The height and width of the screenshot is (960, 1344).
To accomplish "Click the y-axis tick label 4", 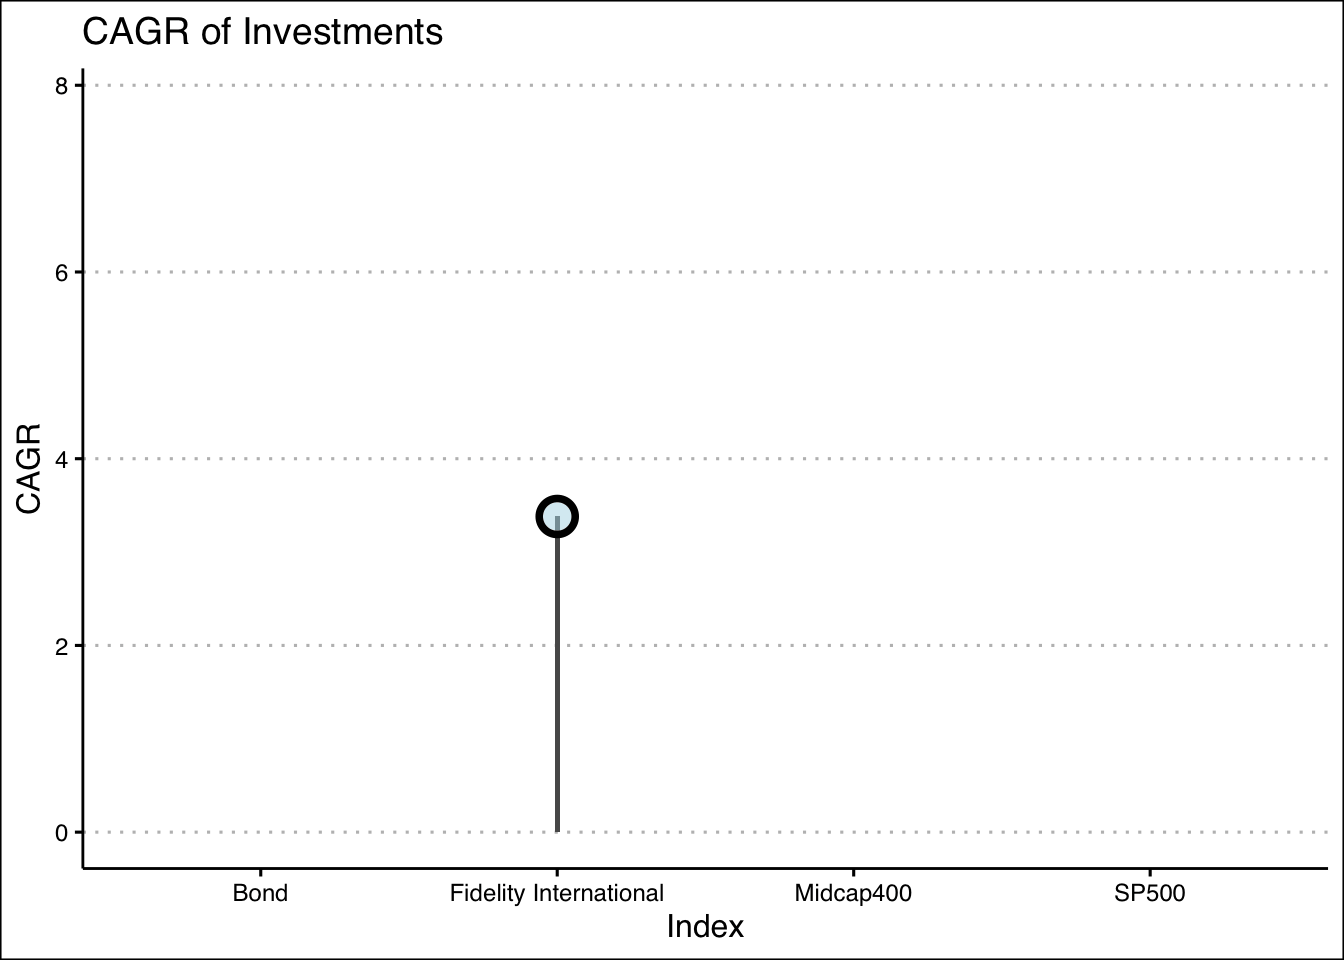I will [62, 459].
